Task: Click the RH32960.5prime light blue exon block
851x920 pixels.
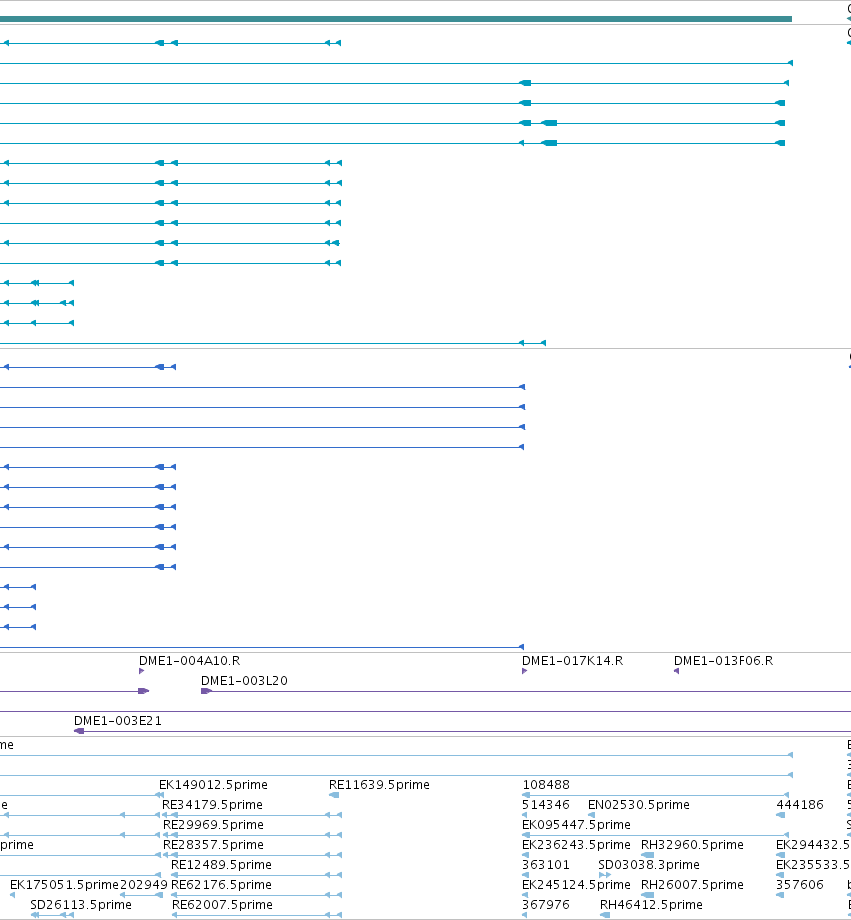Action: coord(648,855)
